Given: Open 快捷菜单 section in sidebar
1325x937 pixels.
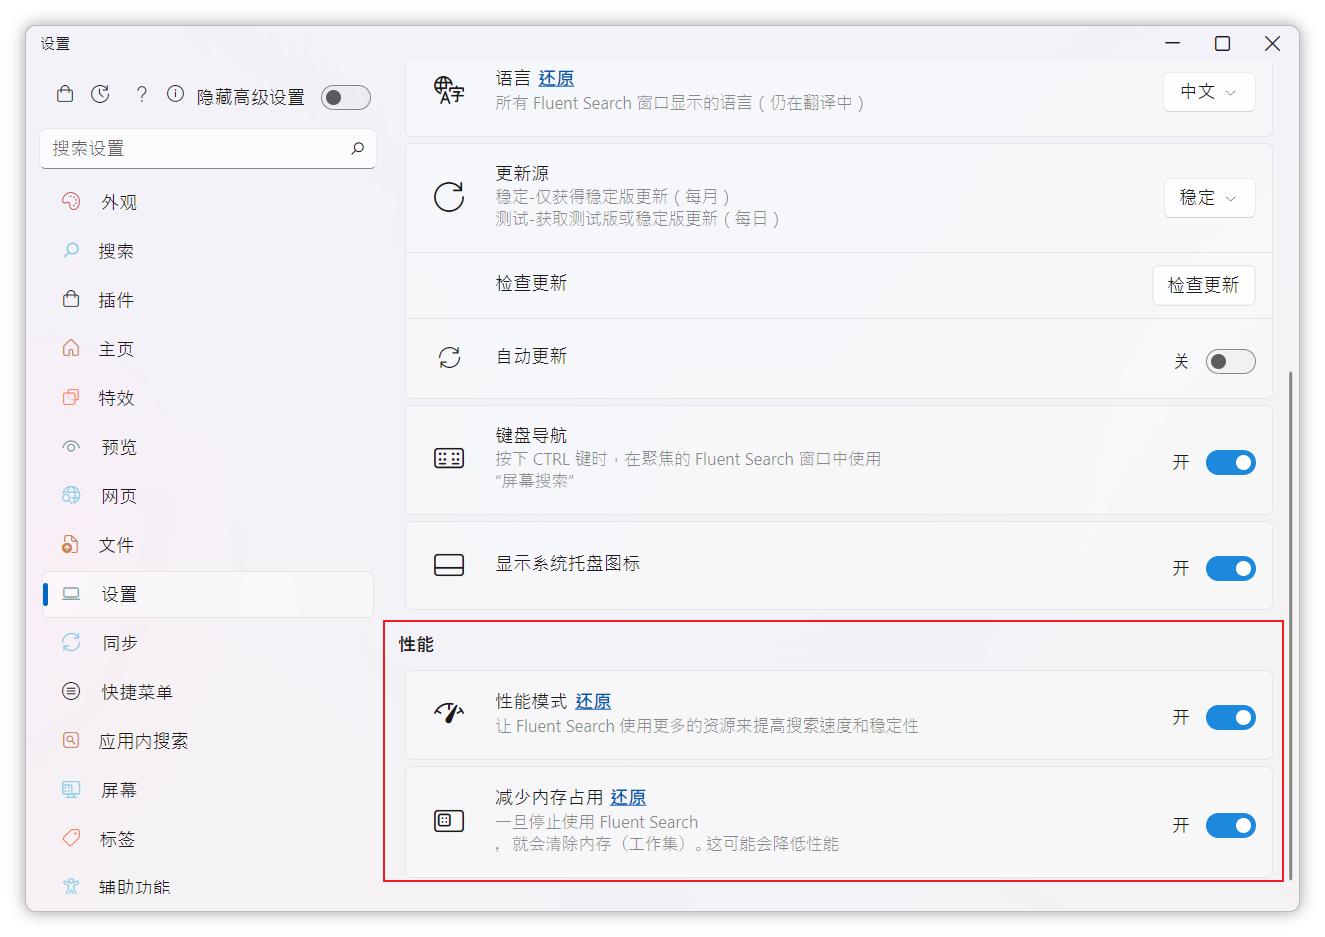Looking at the screenshot, I should pyautogui.click(x=137, y=692).
